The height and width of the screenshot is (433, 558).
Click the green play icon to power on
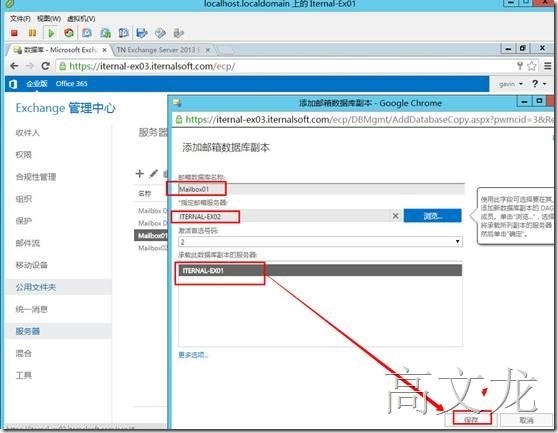pos(51,33)
